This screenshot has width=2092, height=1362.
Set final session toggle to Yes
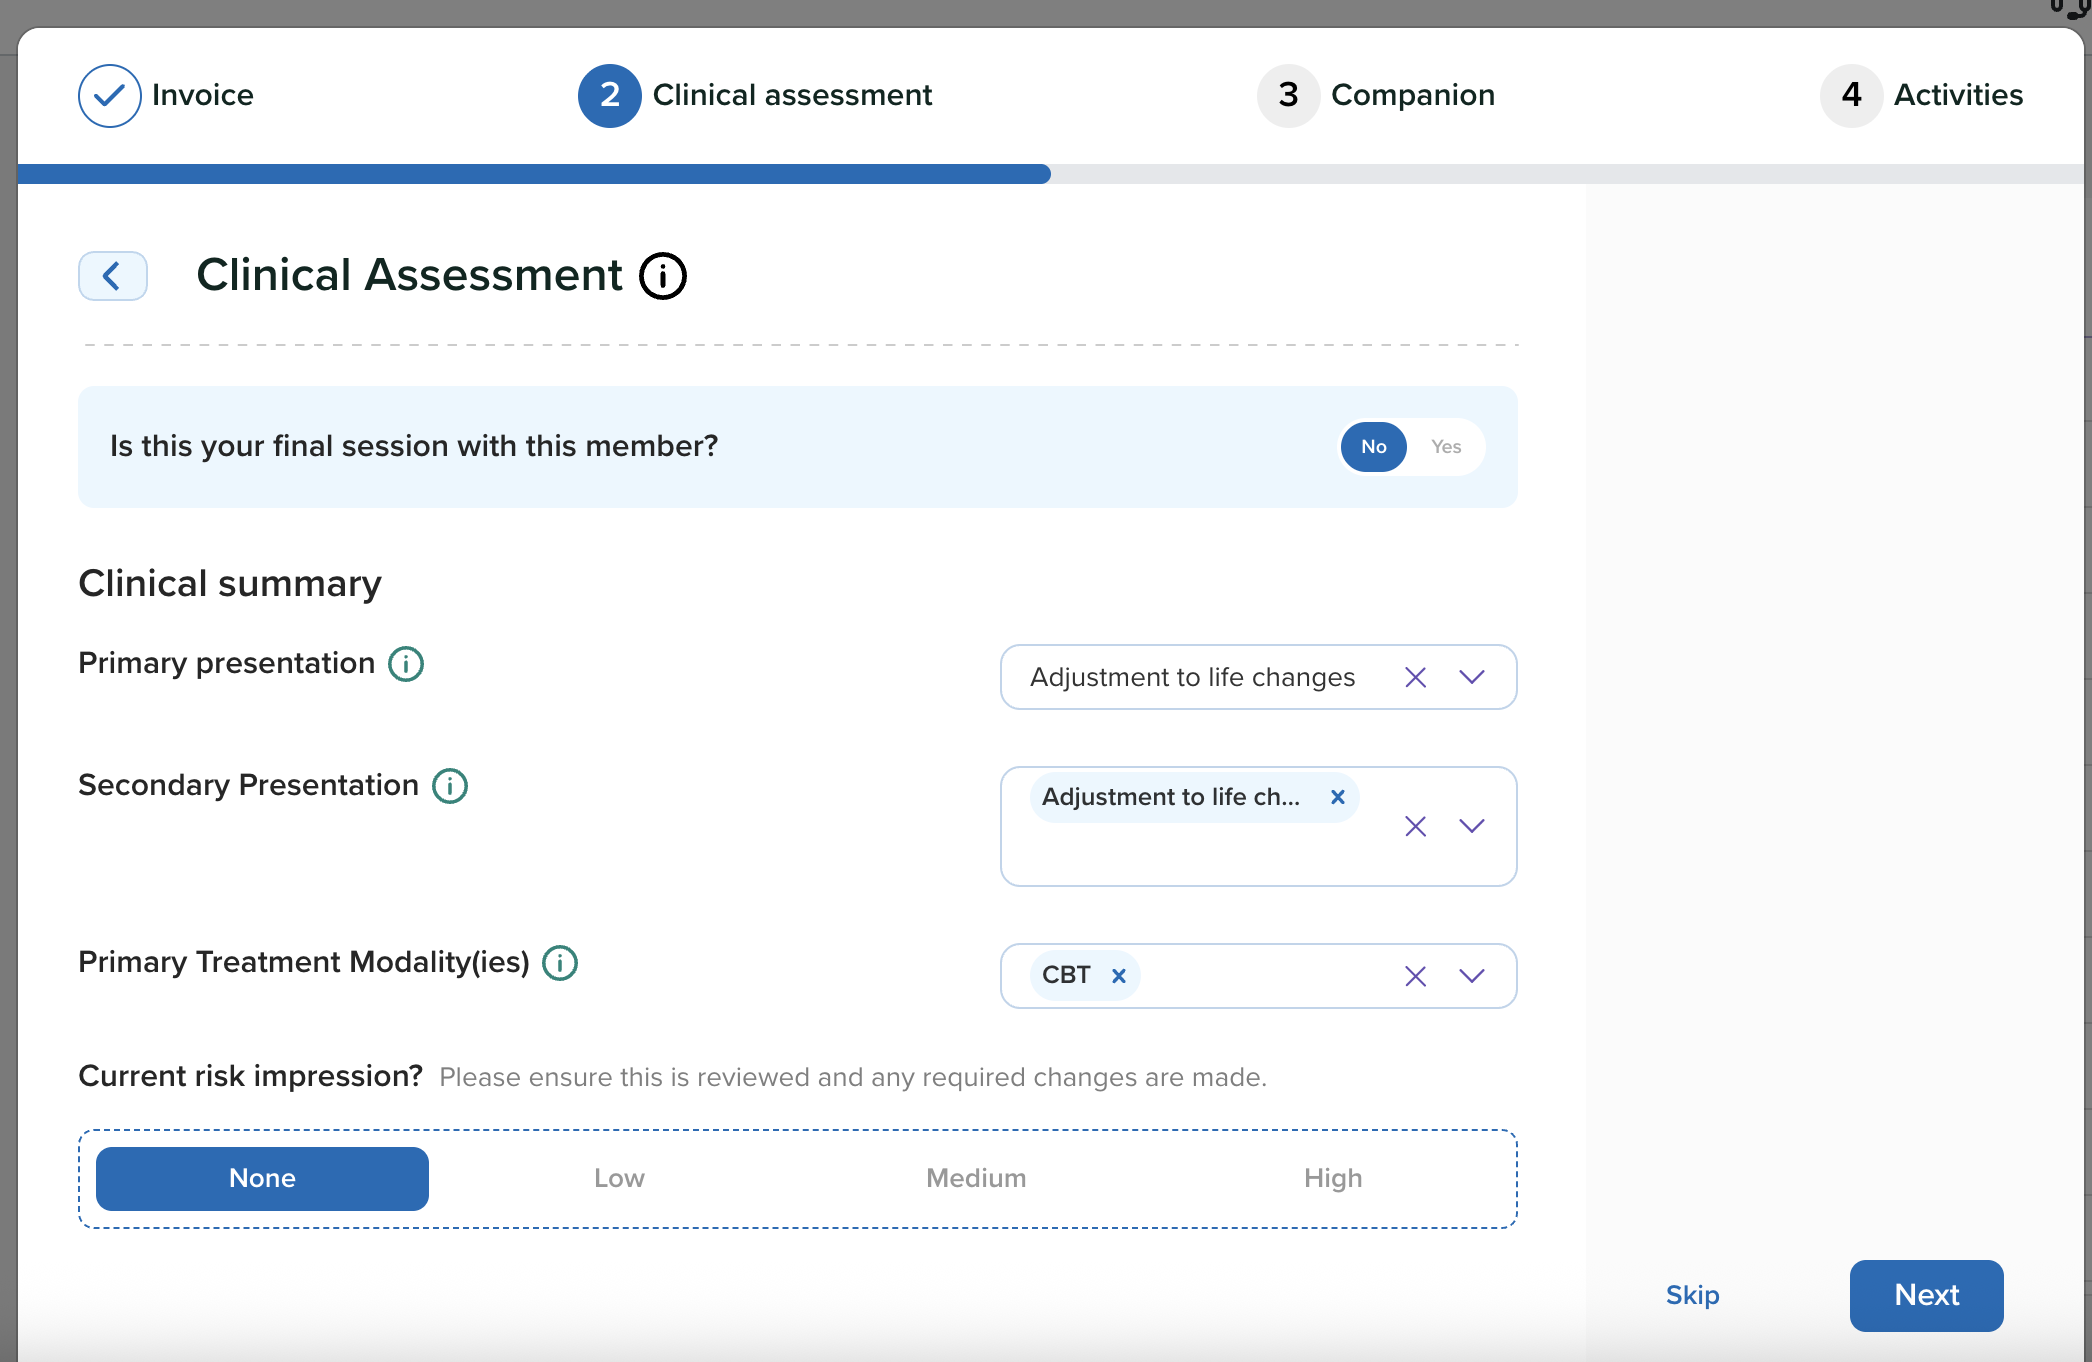pos(1446,447)
